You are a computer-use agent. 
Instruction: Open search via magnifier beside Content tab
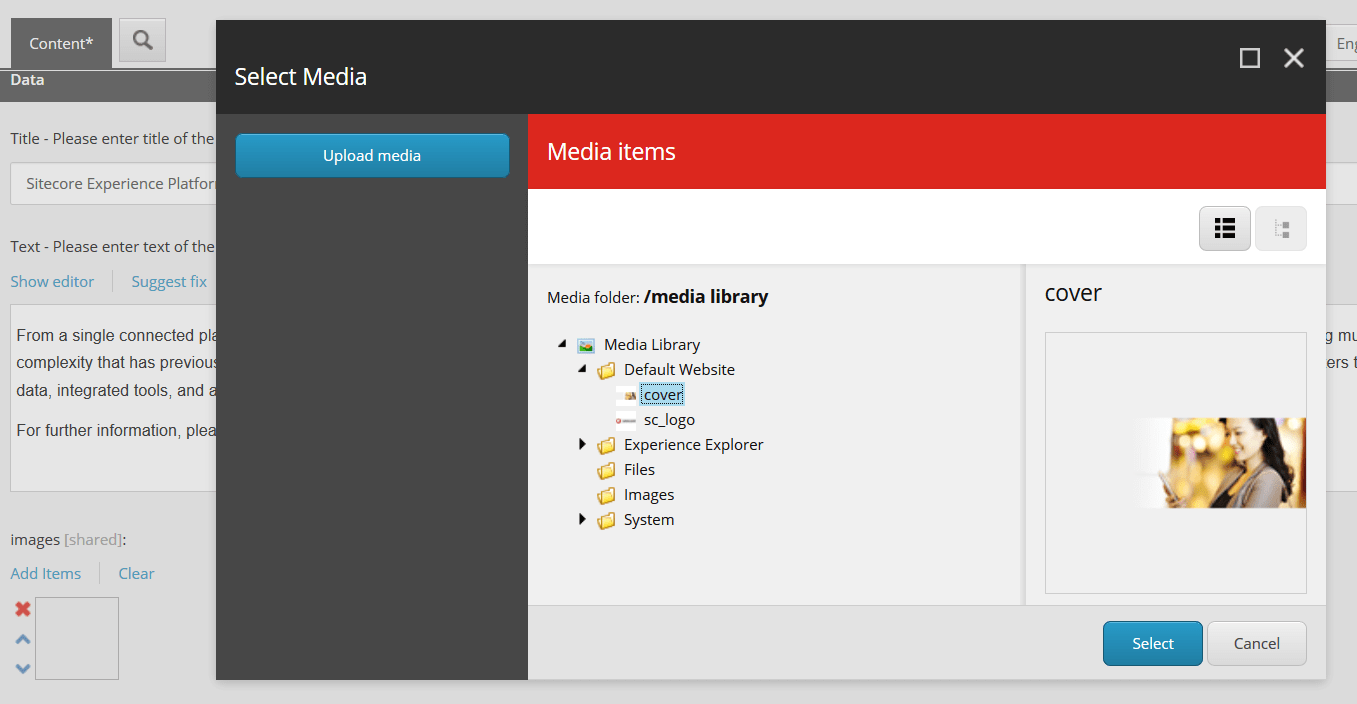pyautogui.click(x=141, y=40)
